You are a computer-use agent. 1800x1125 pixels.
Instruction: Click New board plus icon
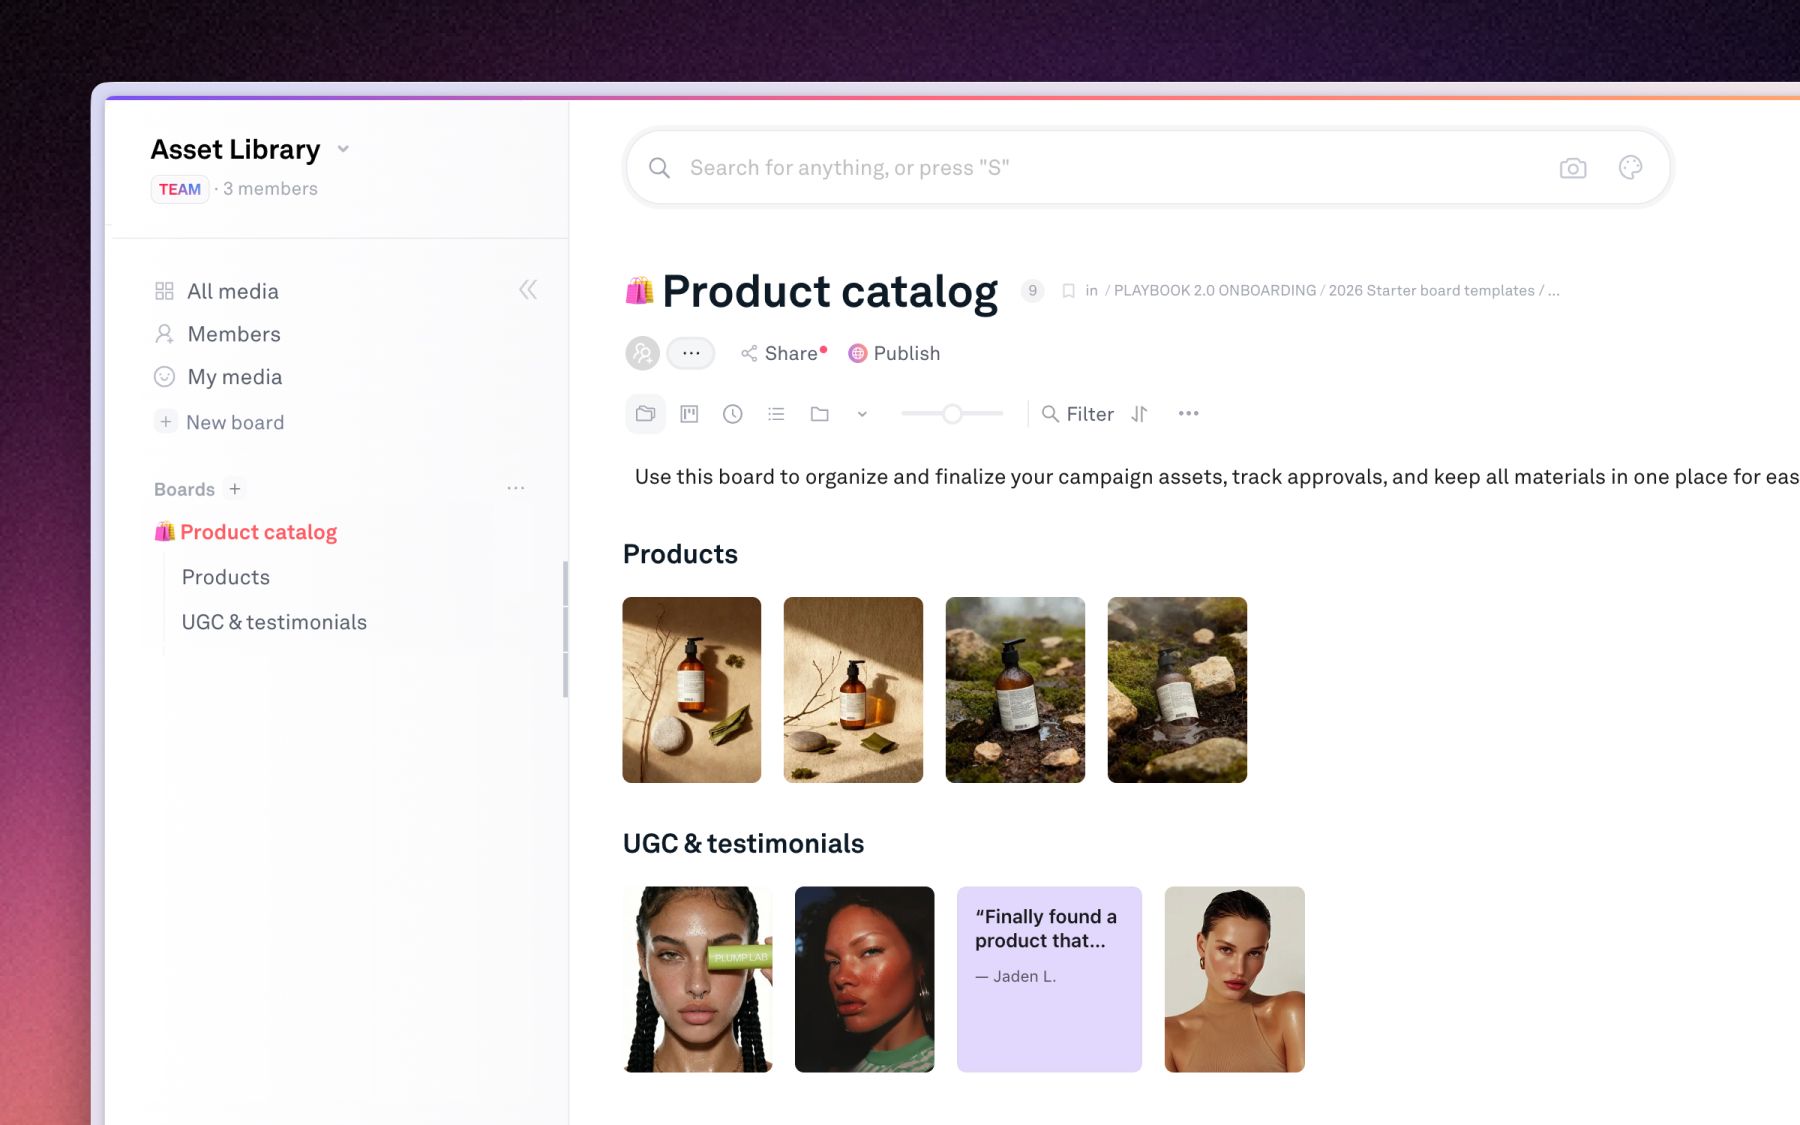[x=166, y=422]
